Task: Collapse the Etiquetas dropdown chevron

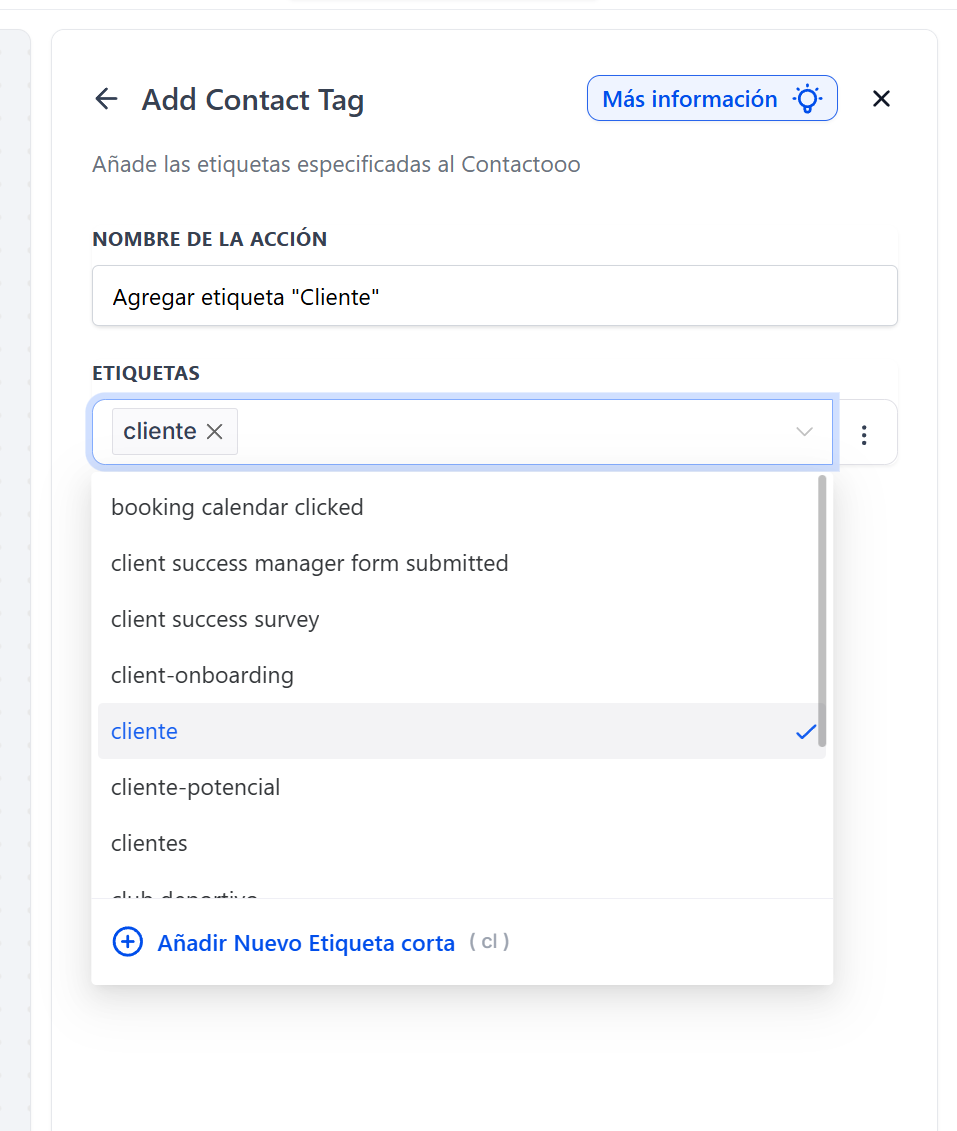Action: click(x=804, y=432)
